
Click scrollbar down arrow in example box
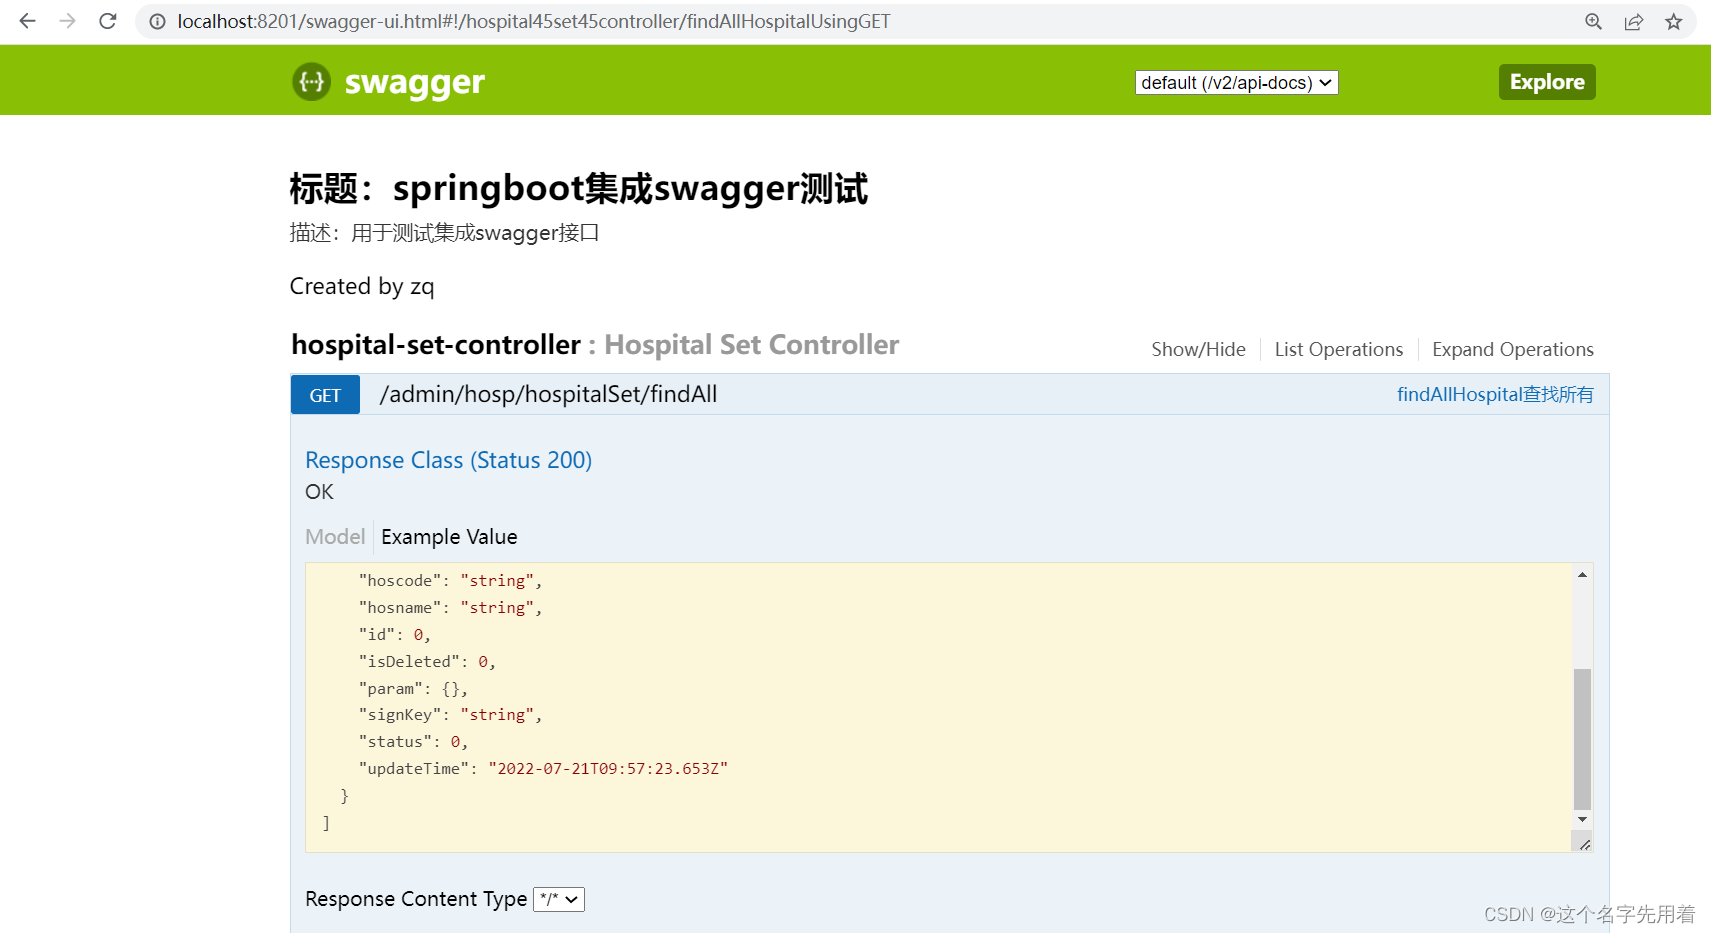coord(1582,819)
